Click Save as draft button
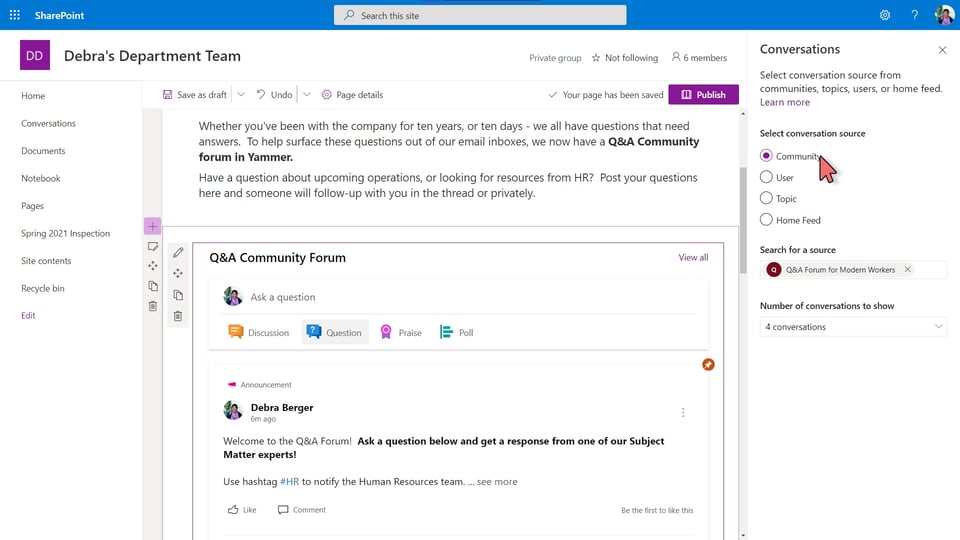Image resolution: width=960 pixels, height=540 pixels. pyautogui.click(x=195, y=94)
